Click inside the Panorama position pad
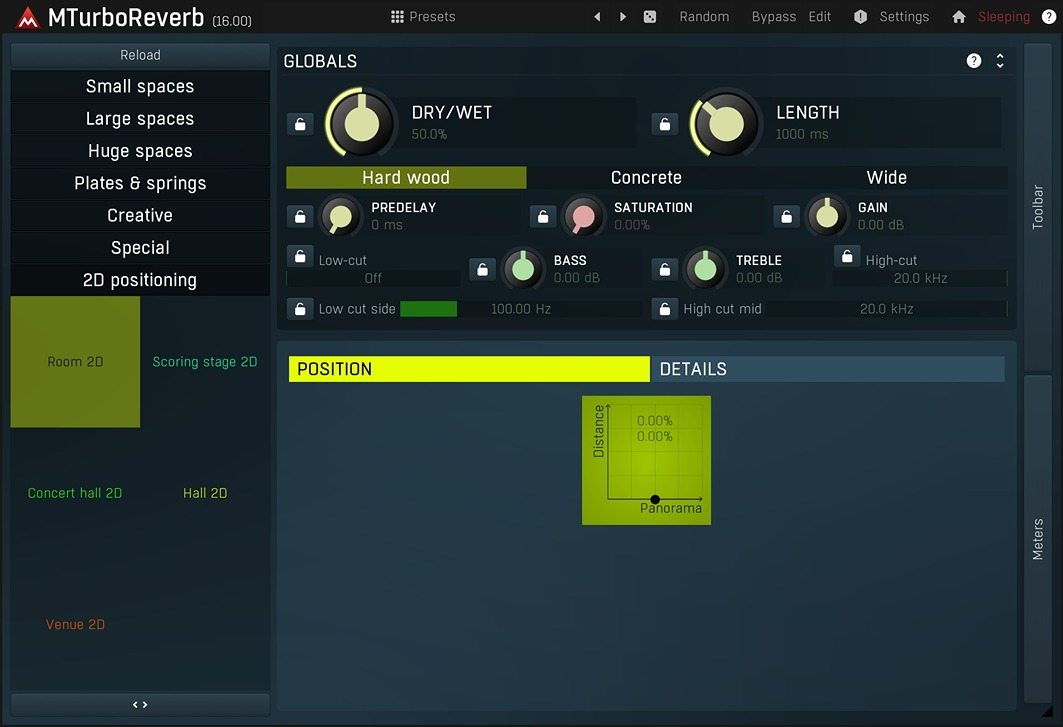The width and height of the screenshot is (1063, 727). (x=646, y=460)
